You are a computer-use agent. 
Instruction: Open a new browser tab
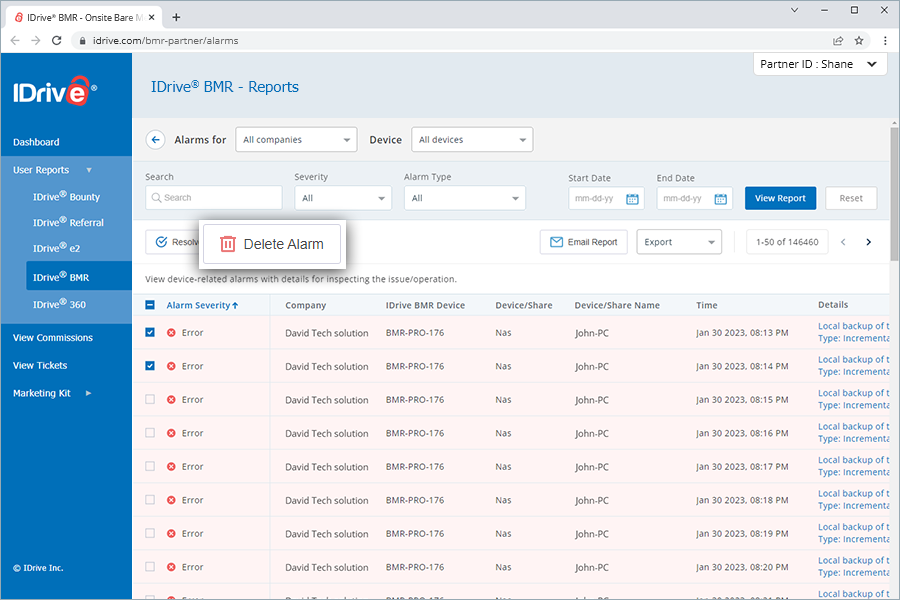(176, 17)
